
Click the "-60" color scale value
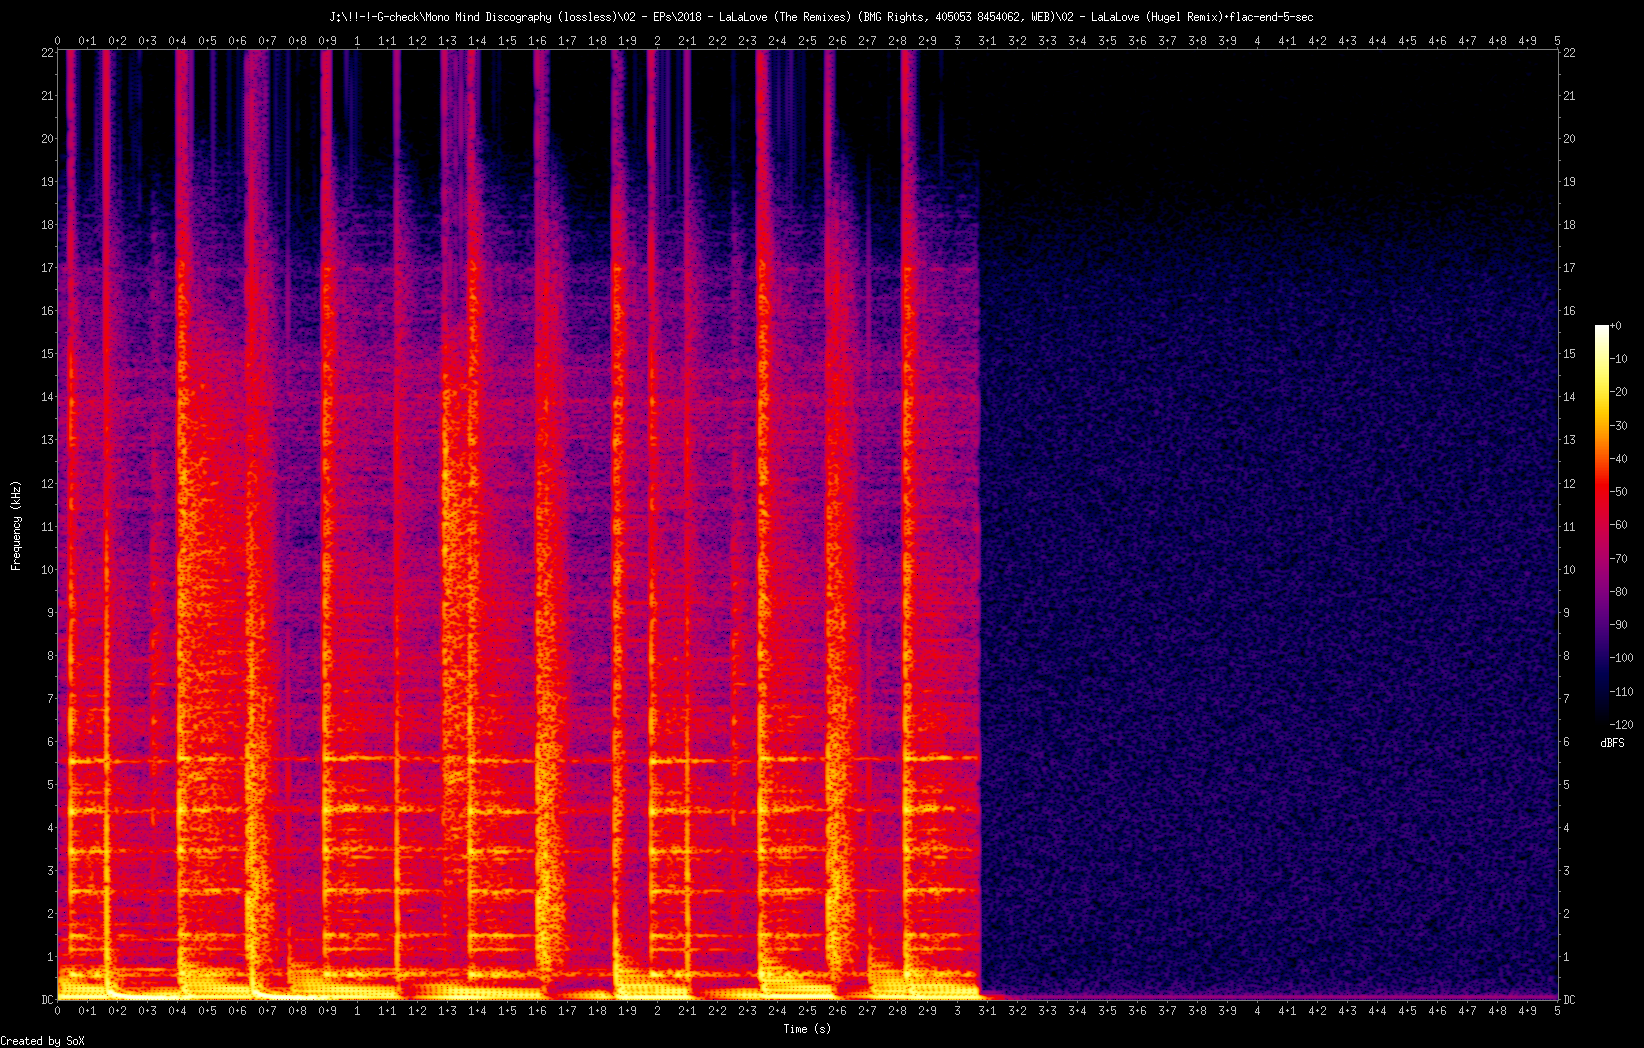tap(1619, 525)
